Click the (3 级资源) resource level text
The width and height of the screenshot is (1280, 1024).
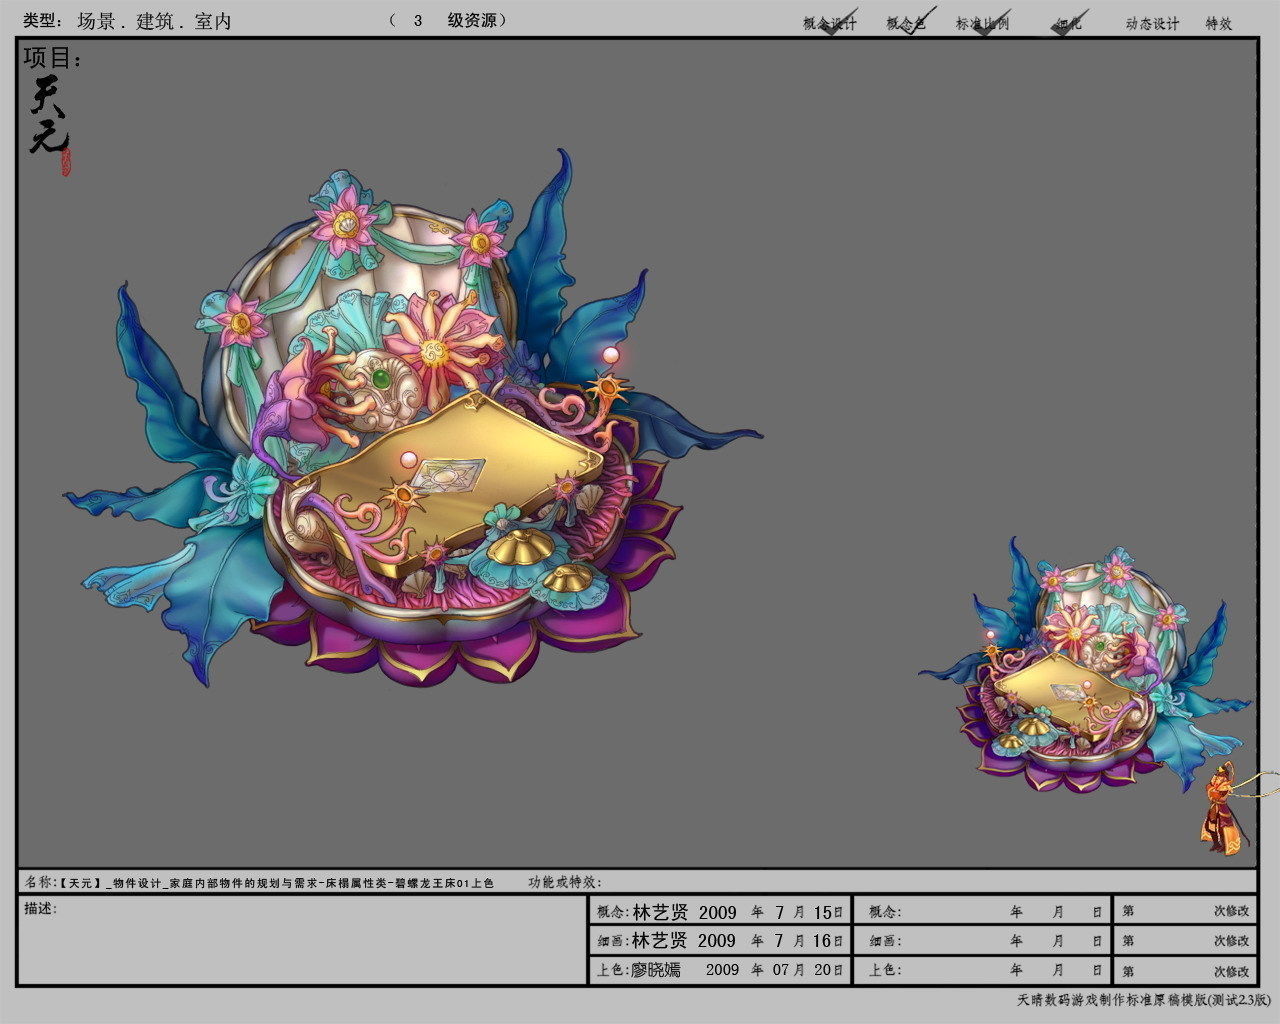click(448, 20)
